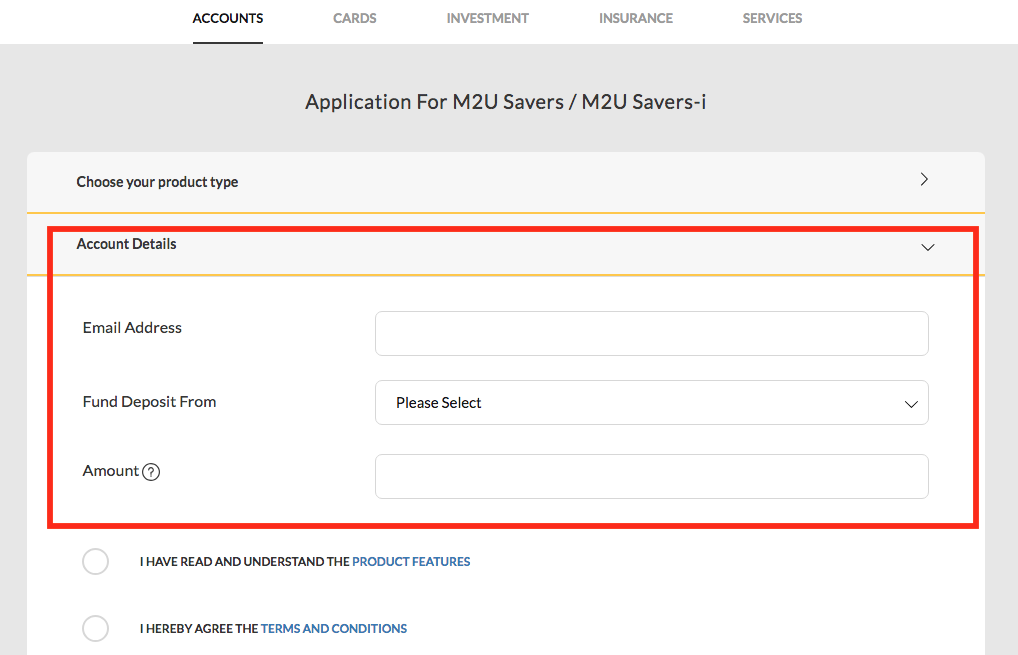Tick the Product Features acknowledgement radio button
This screenshot has height=655, width=1018.
tap(95, 562)
